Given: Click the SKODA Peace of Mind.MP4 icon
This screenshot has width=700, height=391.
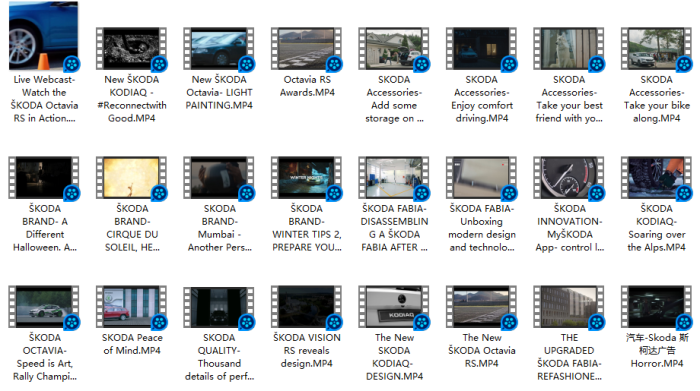Looking at the screenshot, I should tap(131, 307).
